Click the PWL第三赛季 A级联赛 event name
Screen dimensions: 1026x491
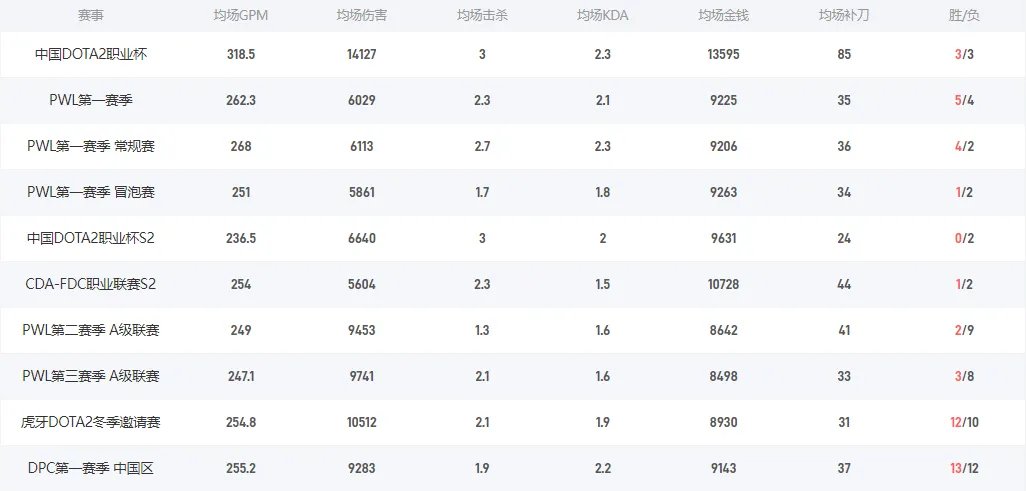click(90, 376)
